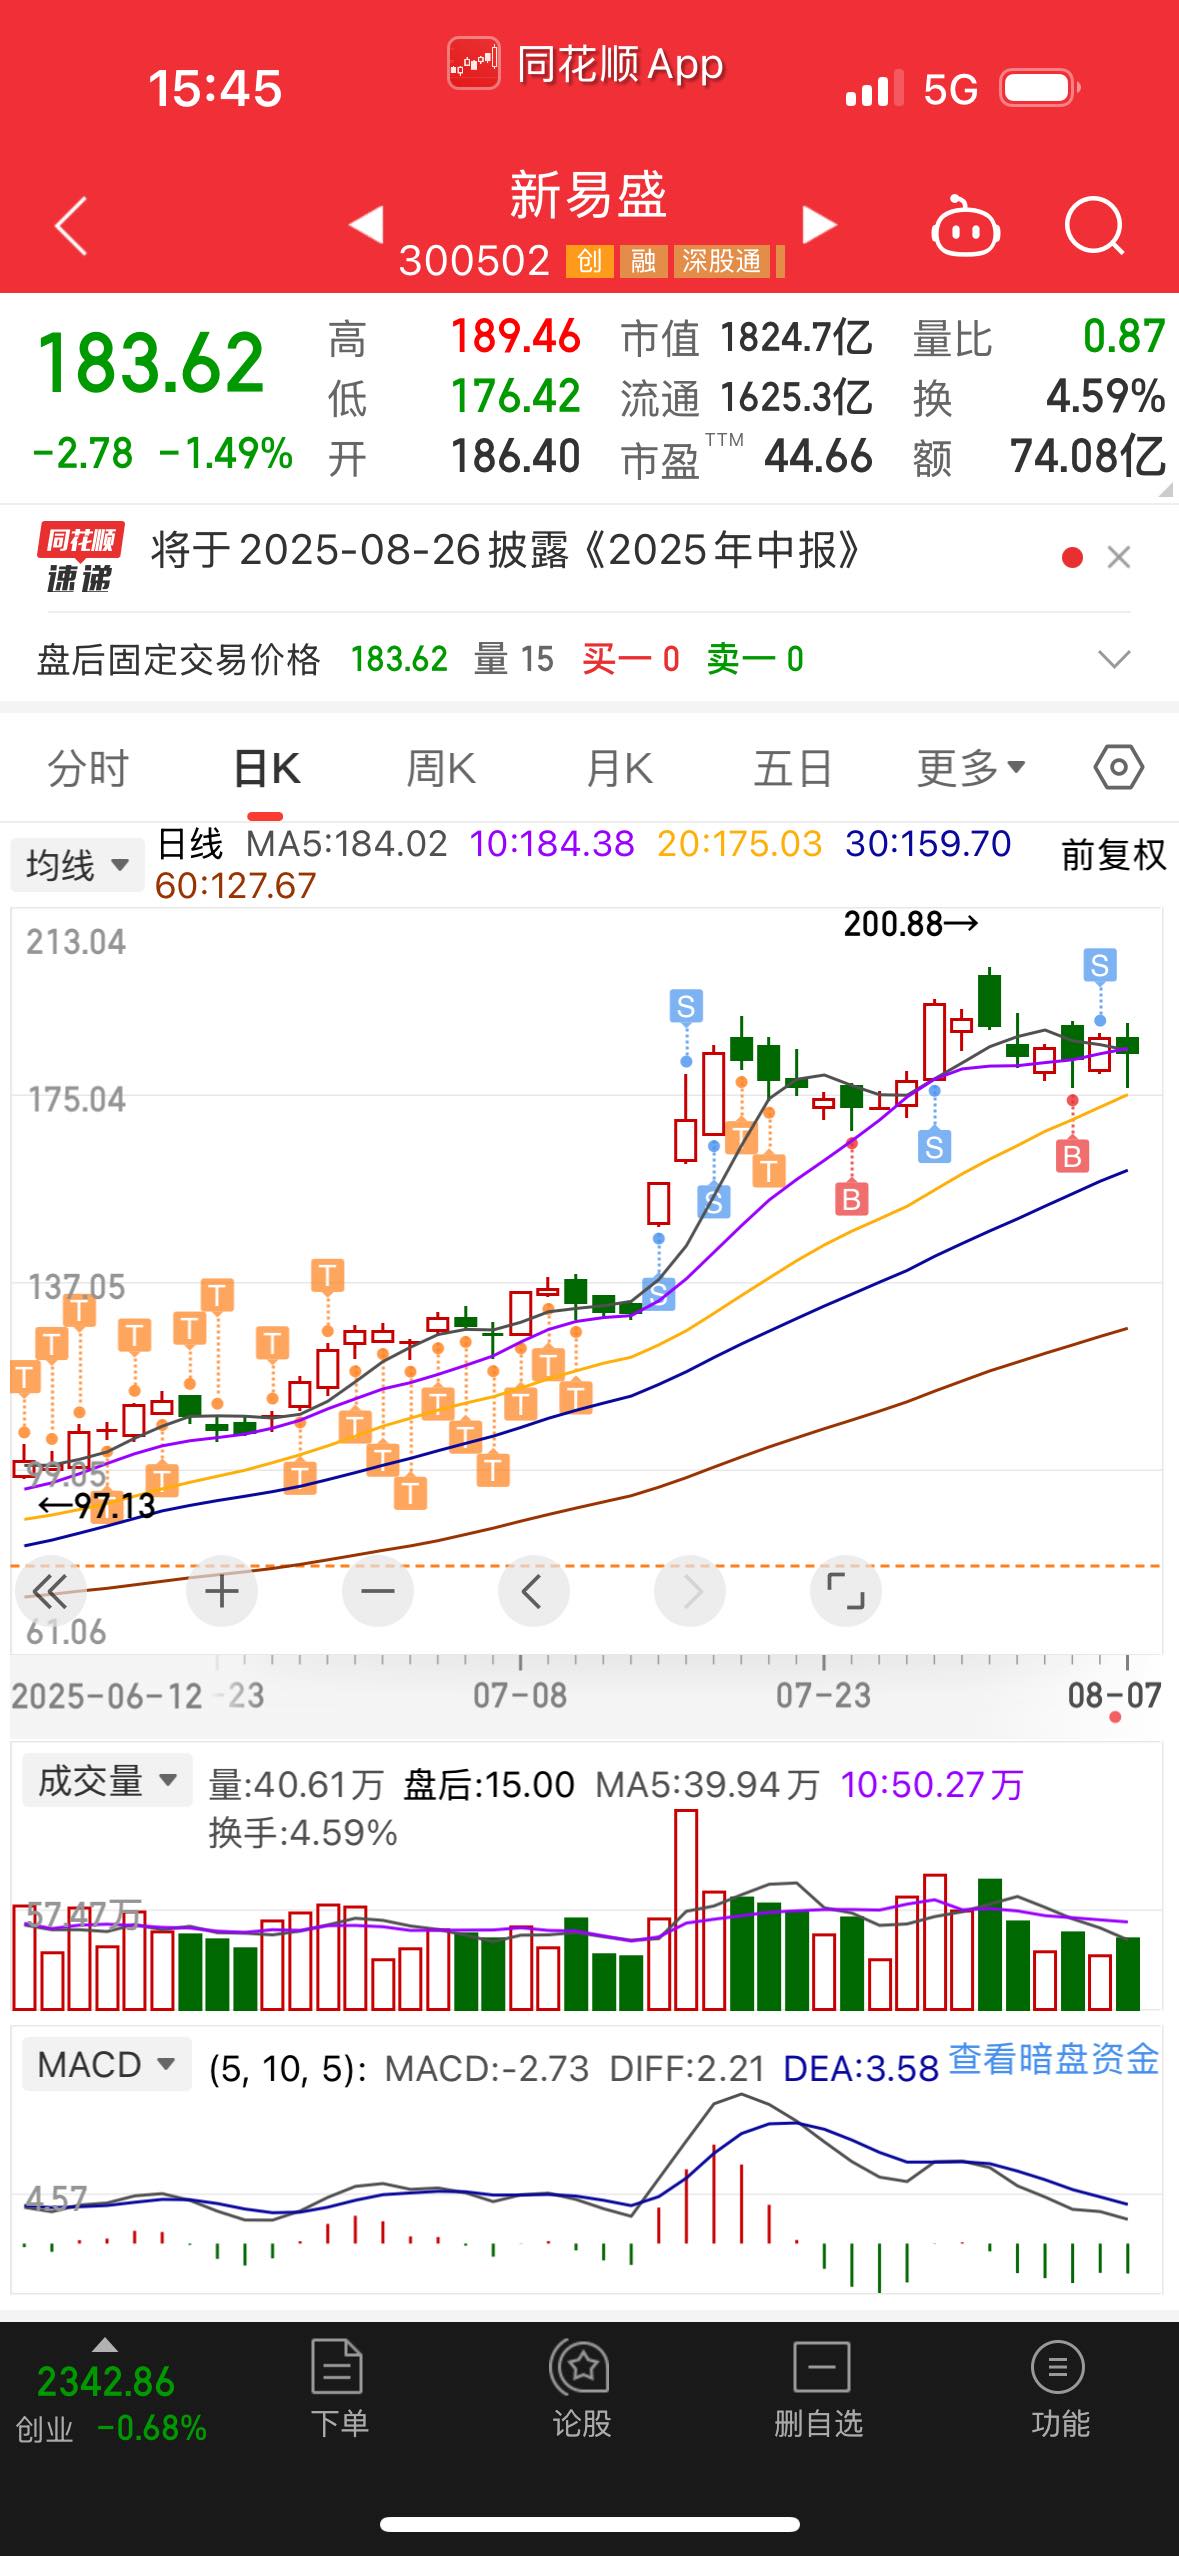Open the 成交量 indicator dropdown
Image resolution: width=1179 pixels, height=2556 pixels.
point(107,1781)
